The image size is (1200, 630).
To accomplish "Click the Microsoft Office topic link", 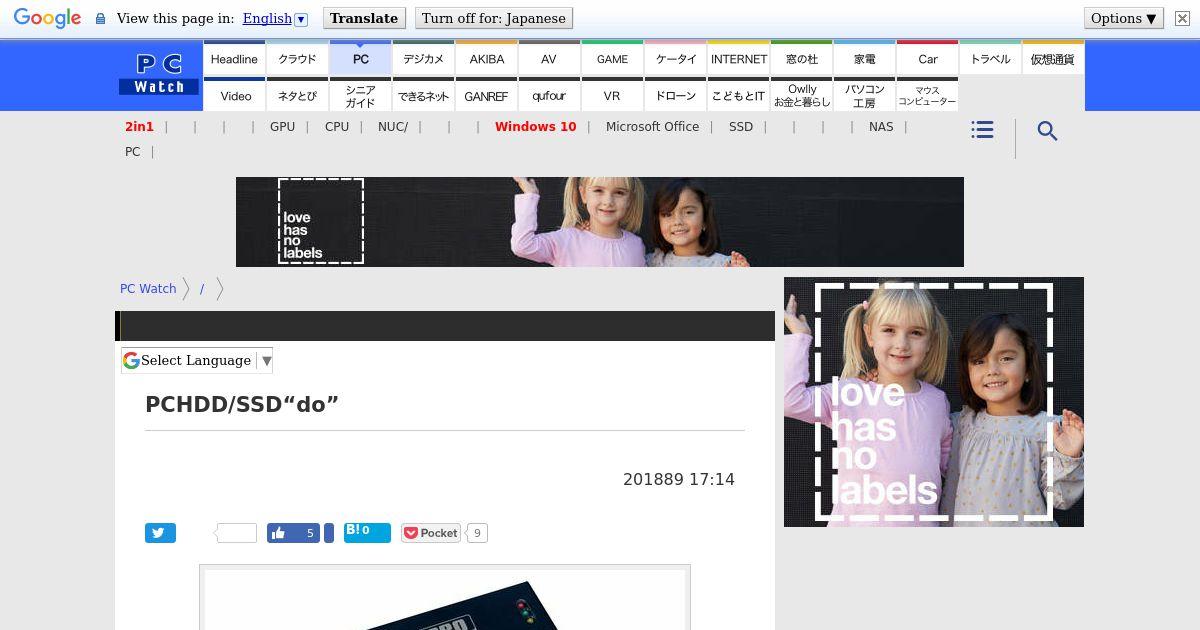I will coord(652,127).
